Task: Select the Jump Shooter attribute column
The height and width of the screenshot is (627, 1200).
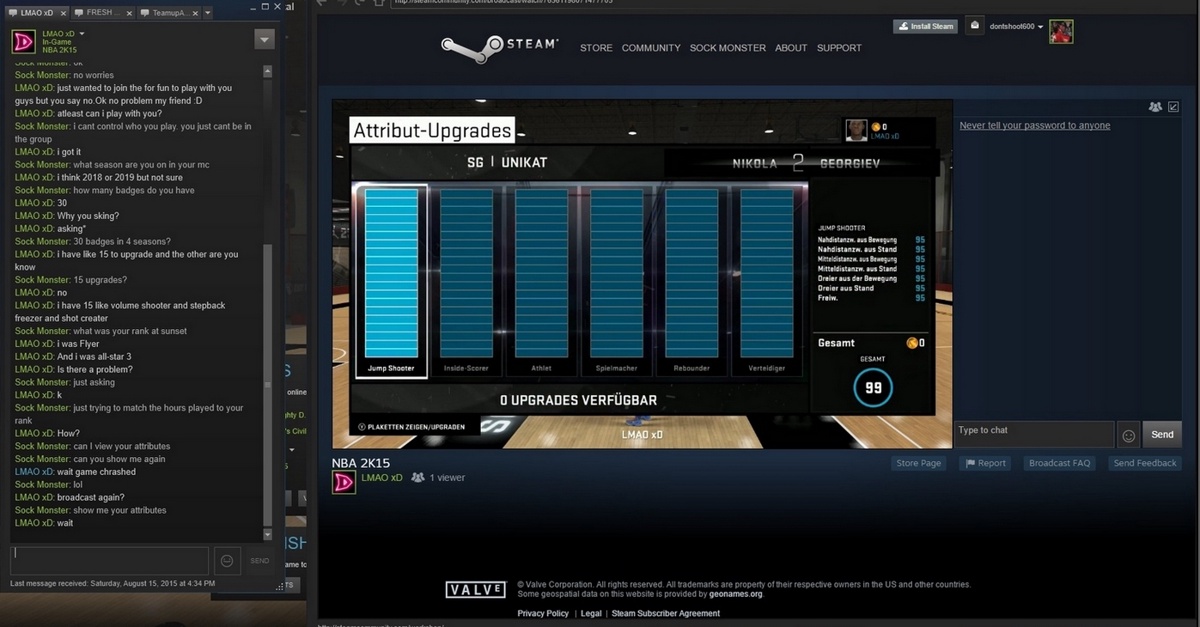Action: click(391, 280)
